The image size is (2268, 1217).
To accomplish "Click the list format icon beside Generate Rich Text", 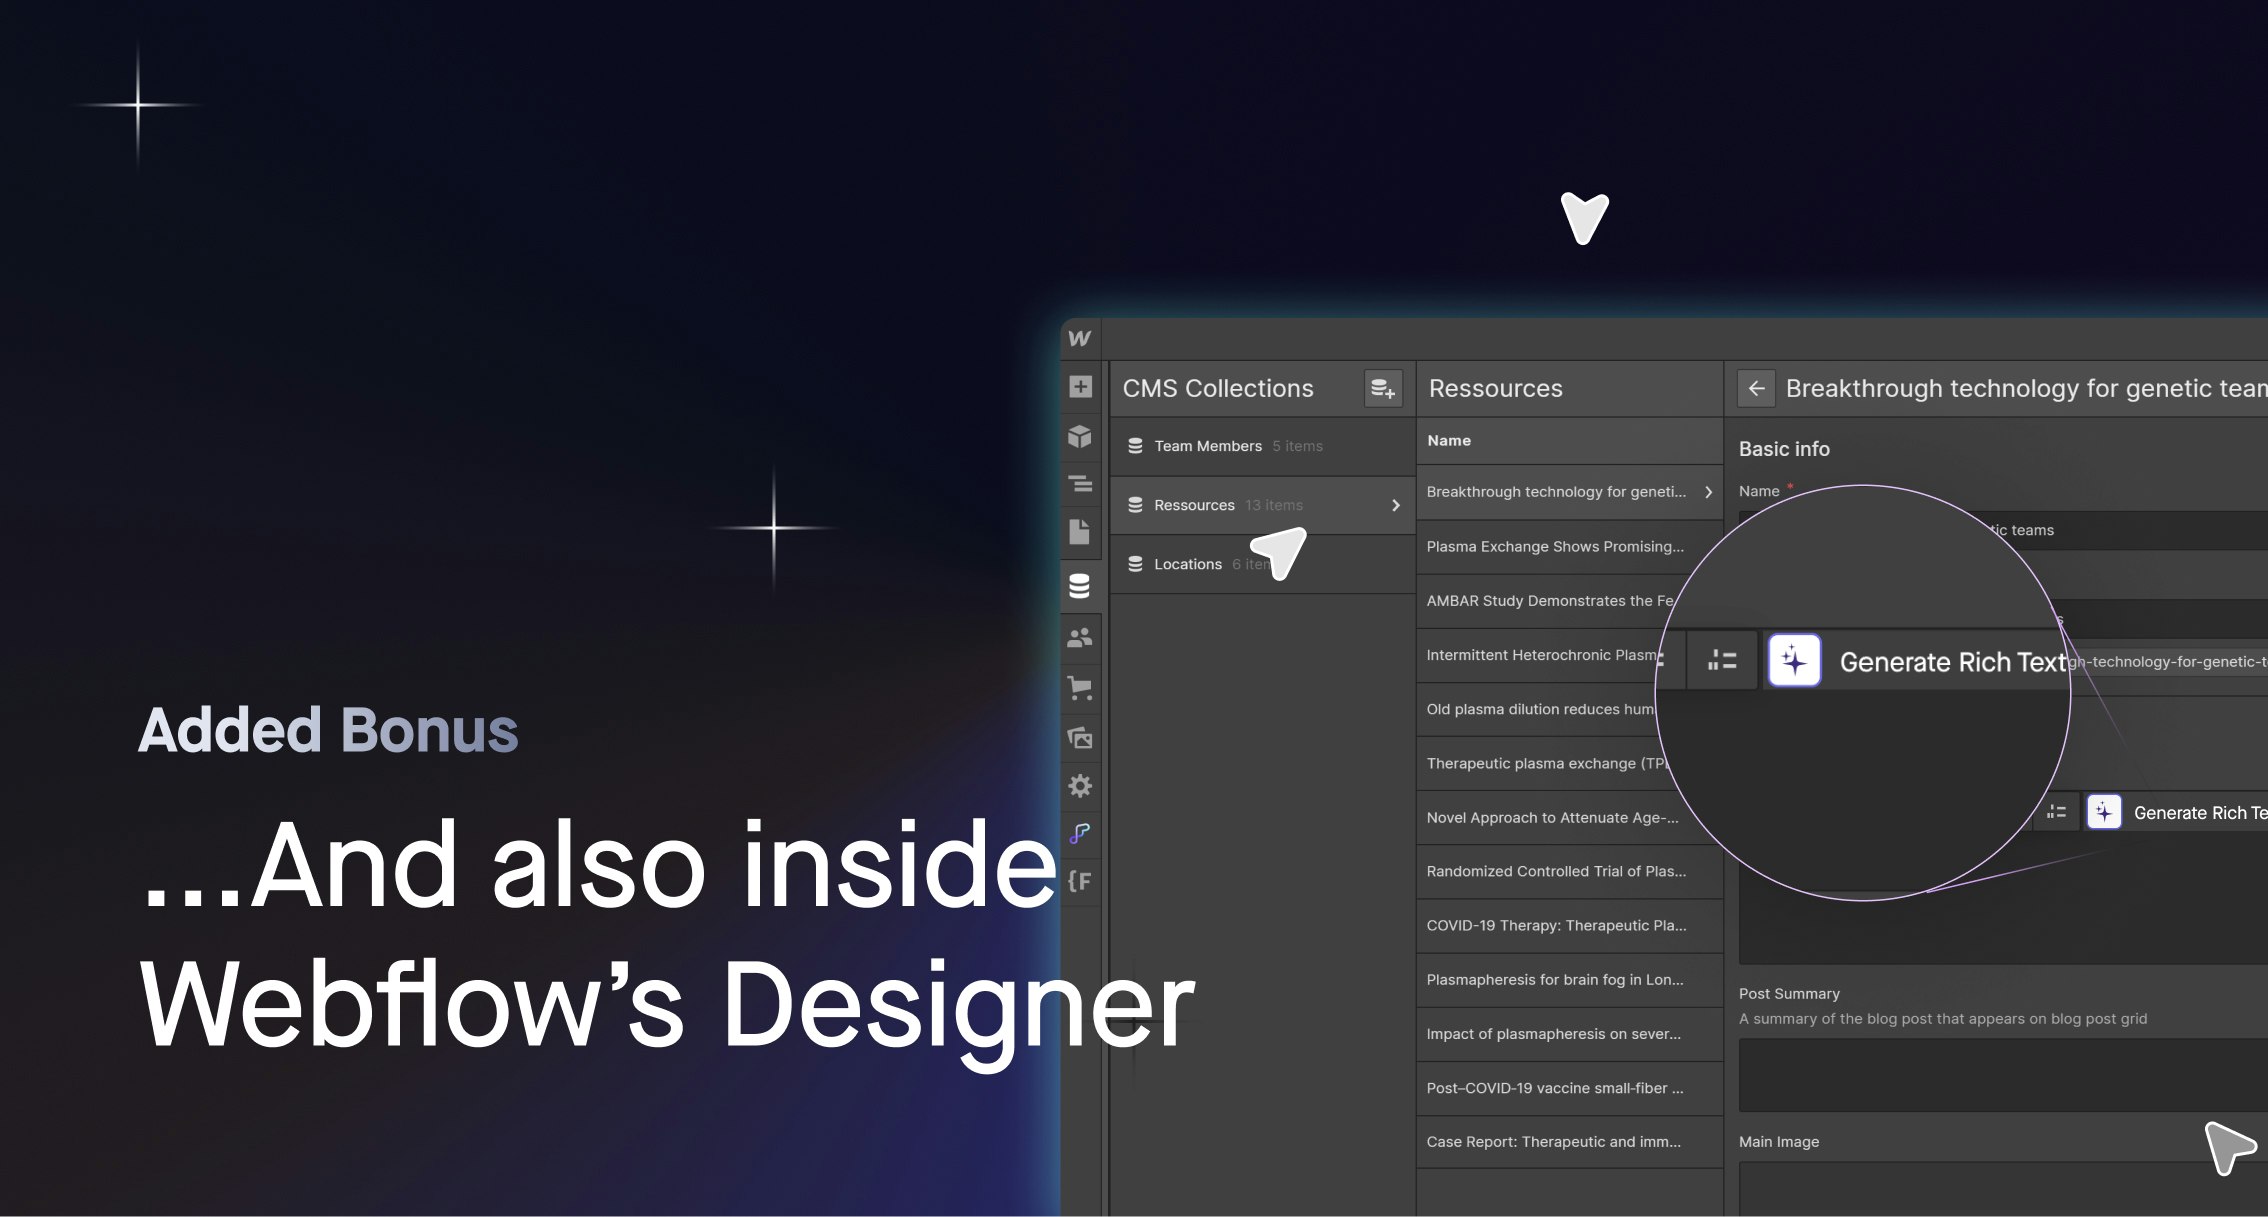I will pyautogui.click(x=1722, y=661).
